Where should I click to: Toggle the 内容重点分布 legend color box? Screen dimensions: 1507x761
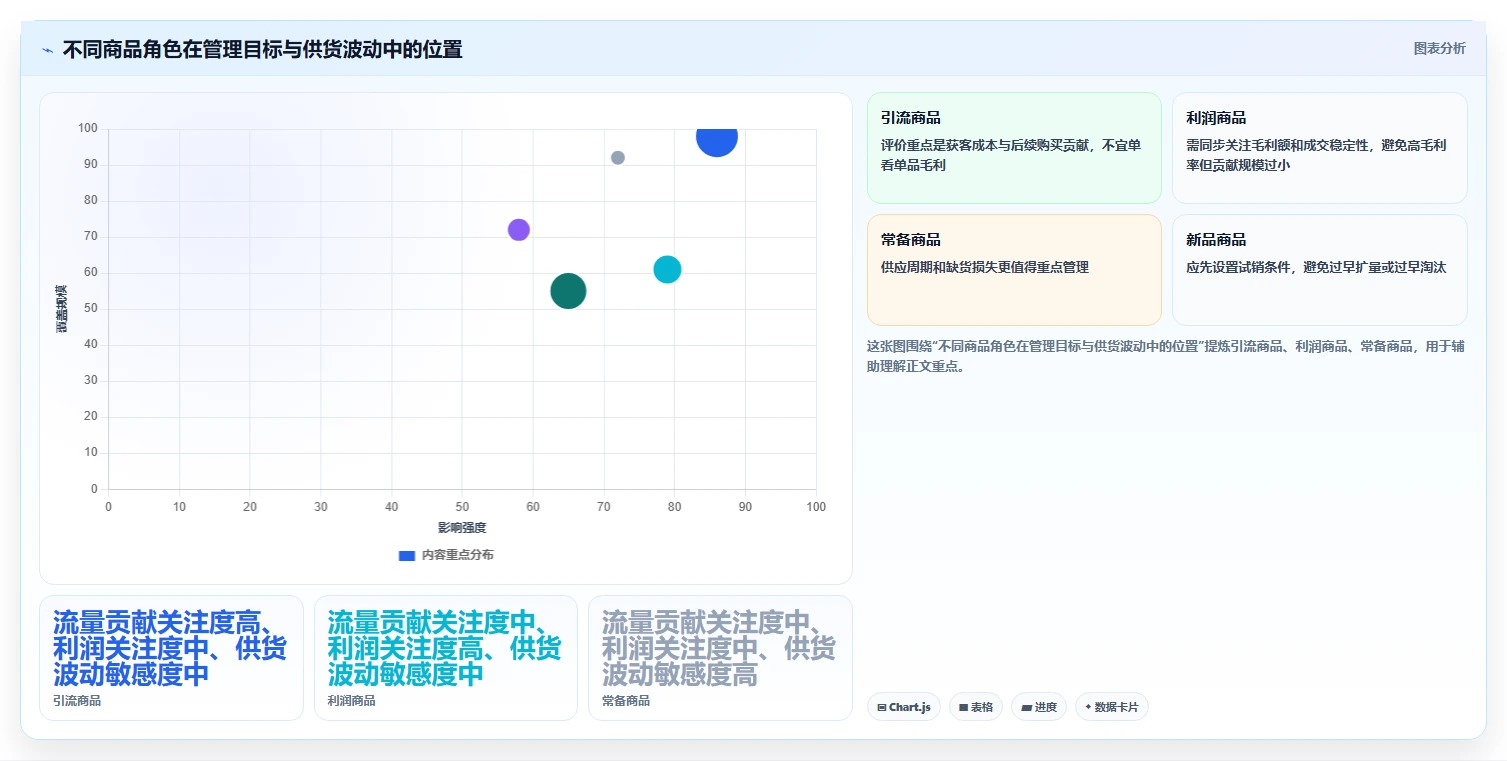point(407,555)
